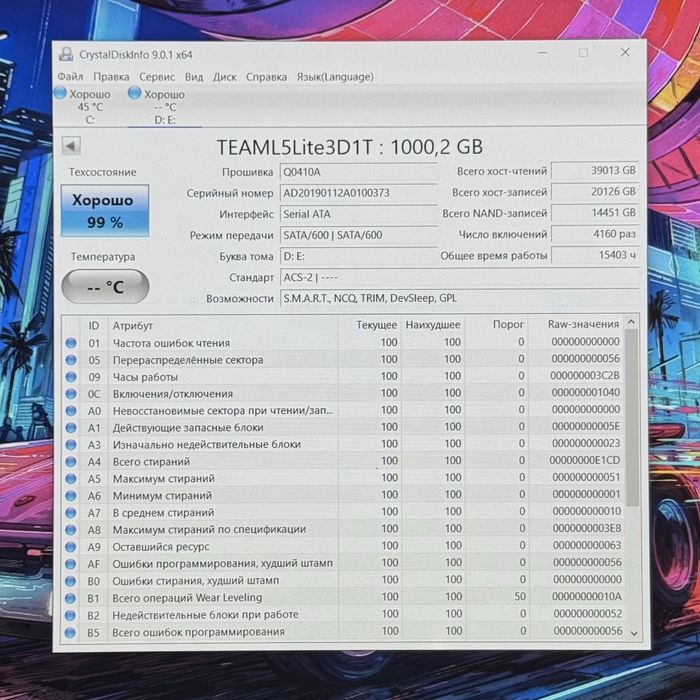Viewport: 700px width, 700px height.
Task: Click status icon for attribute 09 Часы работы
Action: pos(71,377)
